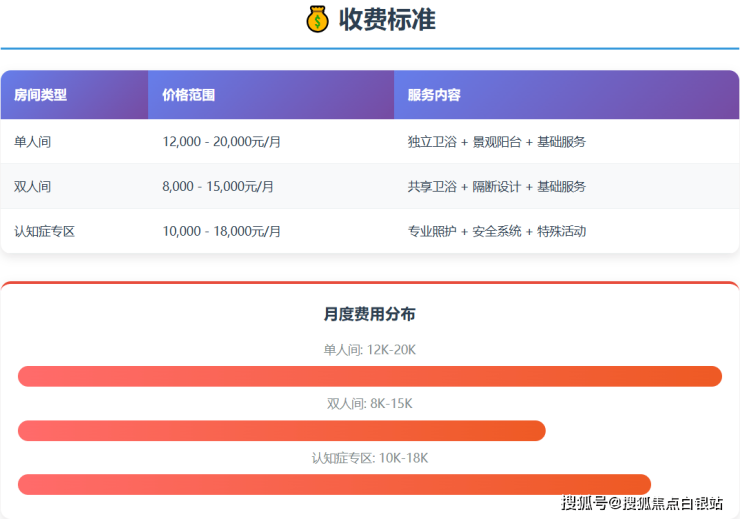
Task: Select the 服务内容 column header
Action: [x=434, y=95]
